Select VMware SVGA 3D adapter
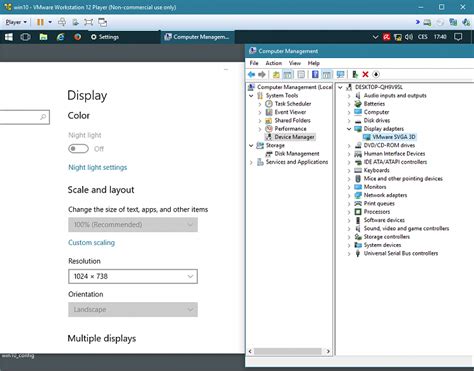Screen dimensions: 474x371 tap(394, 137)
